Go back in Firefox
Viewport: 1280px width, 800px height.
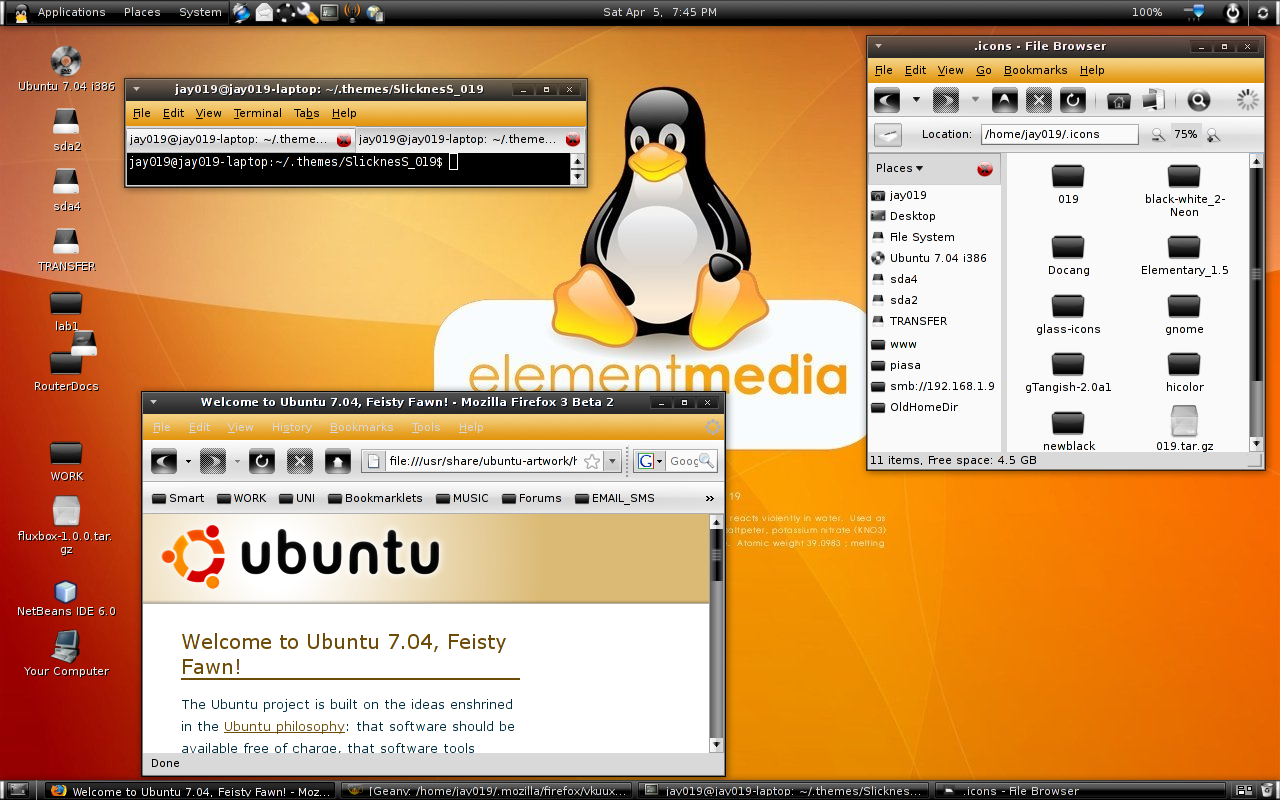pyautogui.click(x=164, y=461)
